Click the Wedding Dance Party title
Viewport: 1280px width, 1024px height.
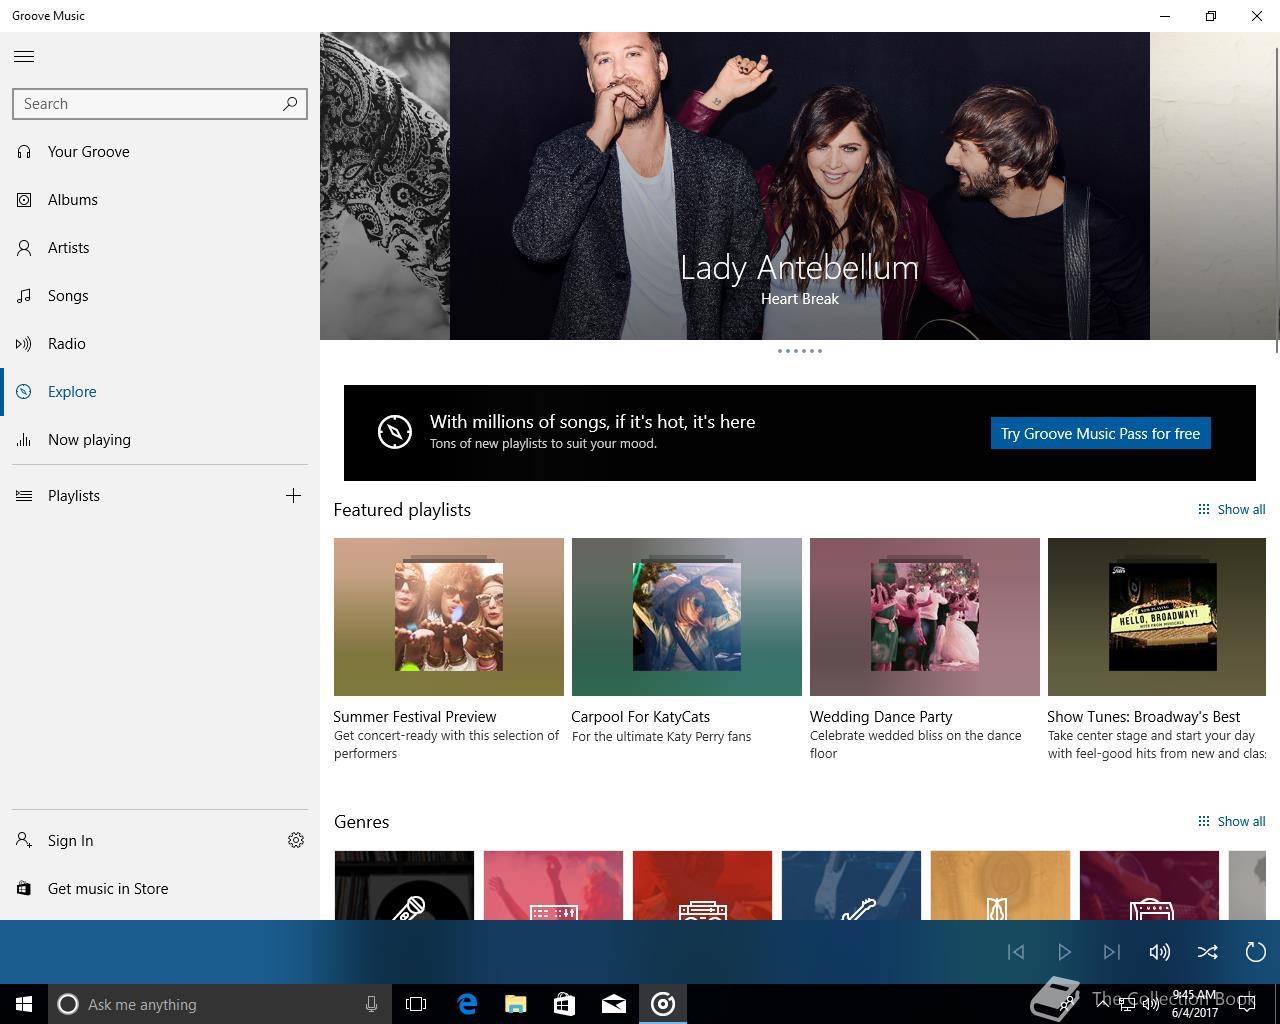click(881, 717)
